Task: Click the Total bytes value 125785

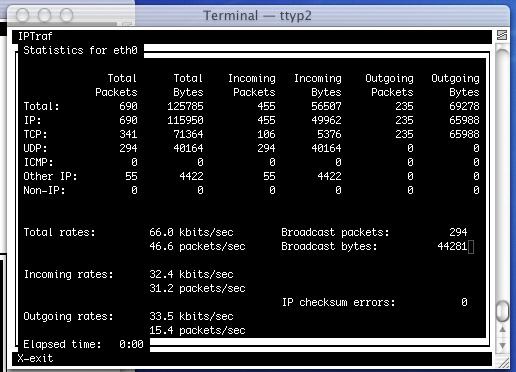Action: (185, 106)
